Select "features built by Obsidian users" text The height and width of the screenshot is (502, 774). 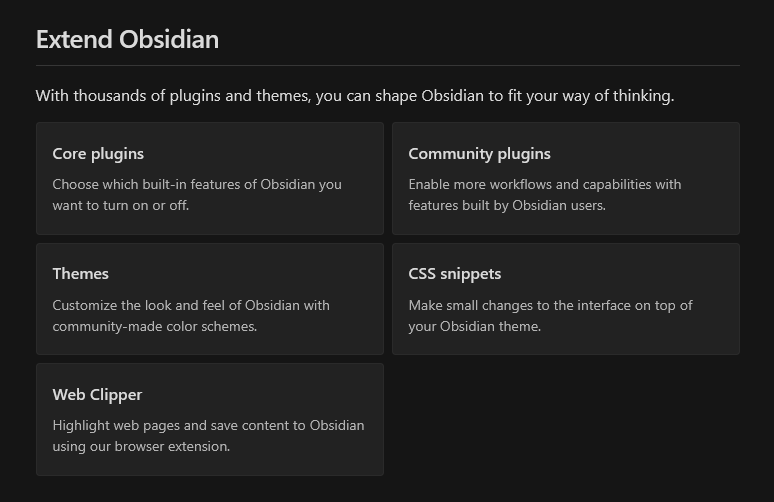(507, 206)
